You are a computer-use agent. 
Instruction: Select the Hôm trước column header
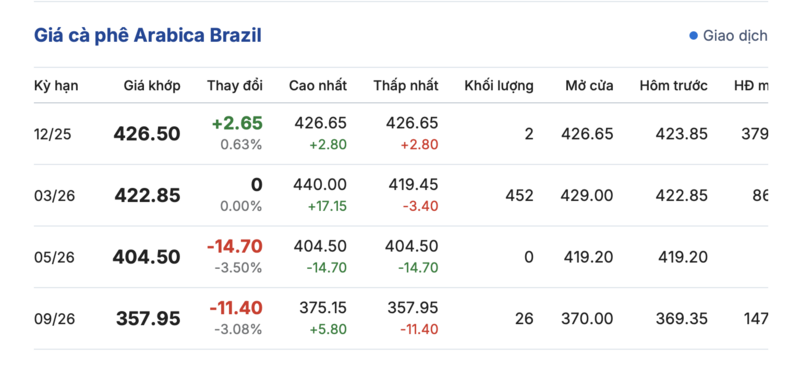[x=673, y=86]
